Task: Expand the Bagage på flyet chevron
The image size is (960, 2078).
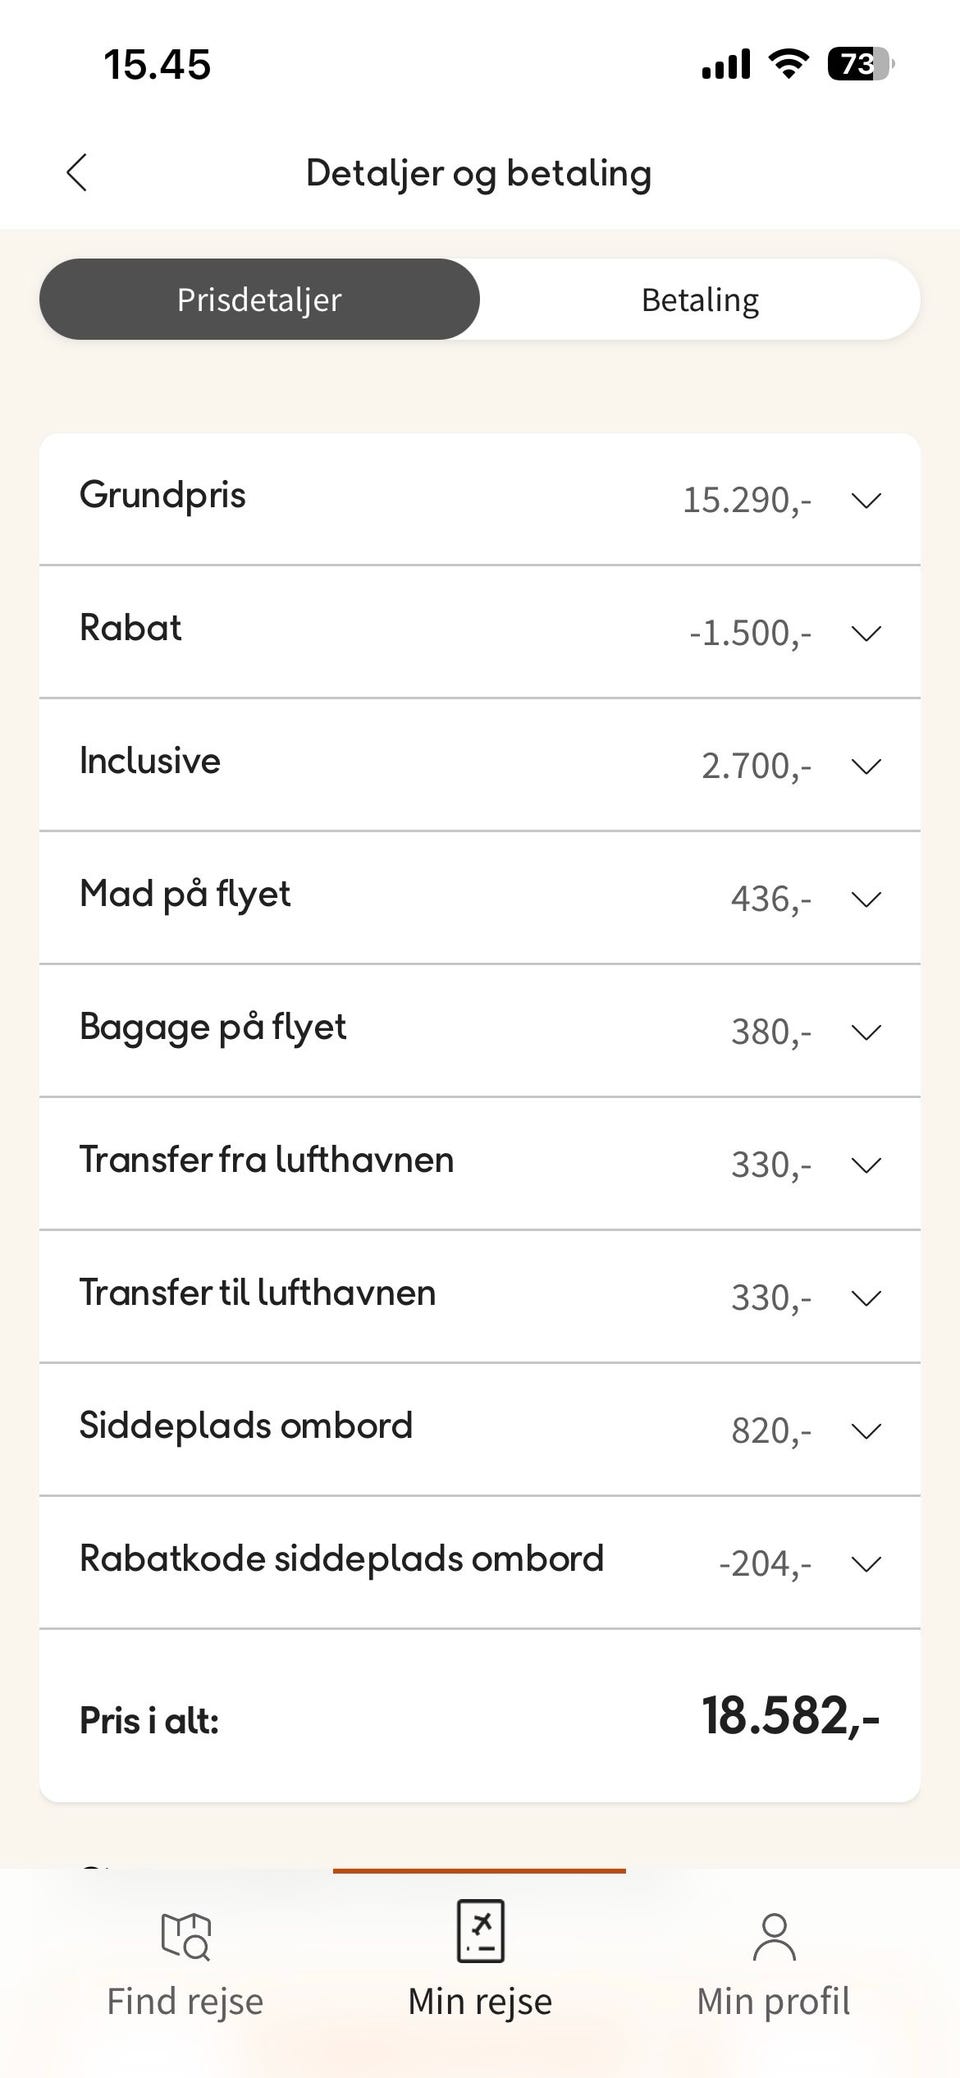Action: (866, 1032)
